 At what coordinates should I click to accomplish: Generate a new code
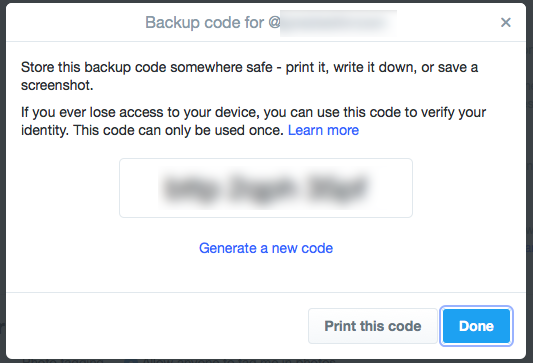point(266,248)
